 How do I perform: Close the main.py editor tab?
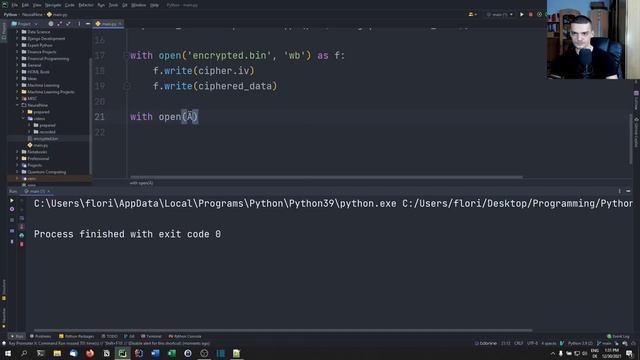click(120, 24)
